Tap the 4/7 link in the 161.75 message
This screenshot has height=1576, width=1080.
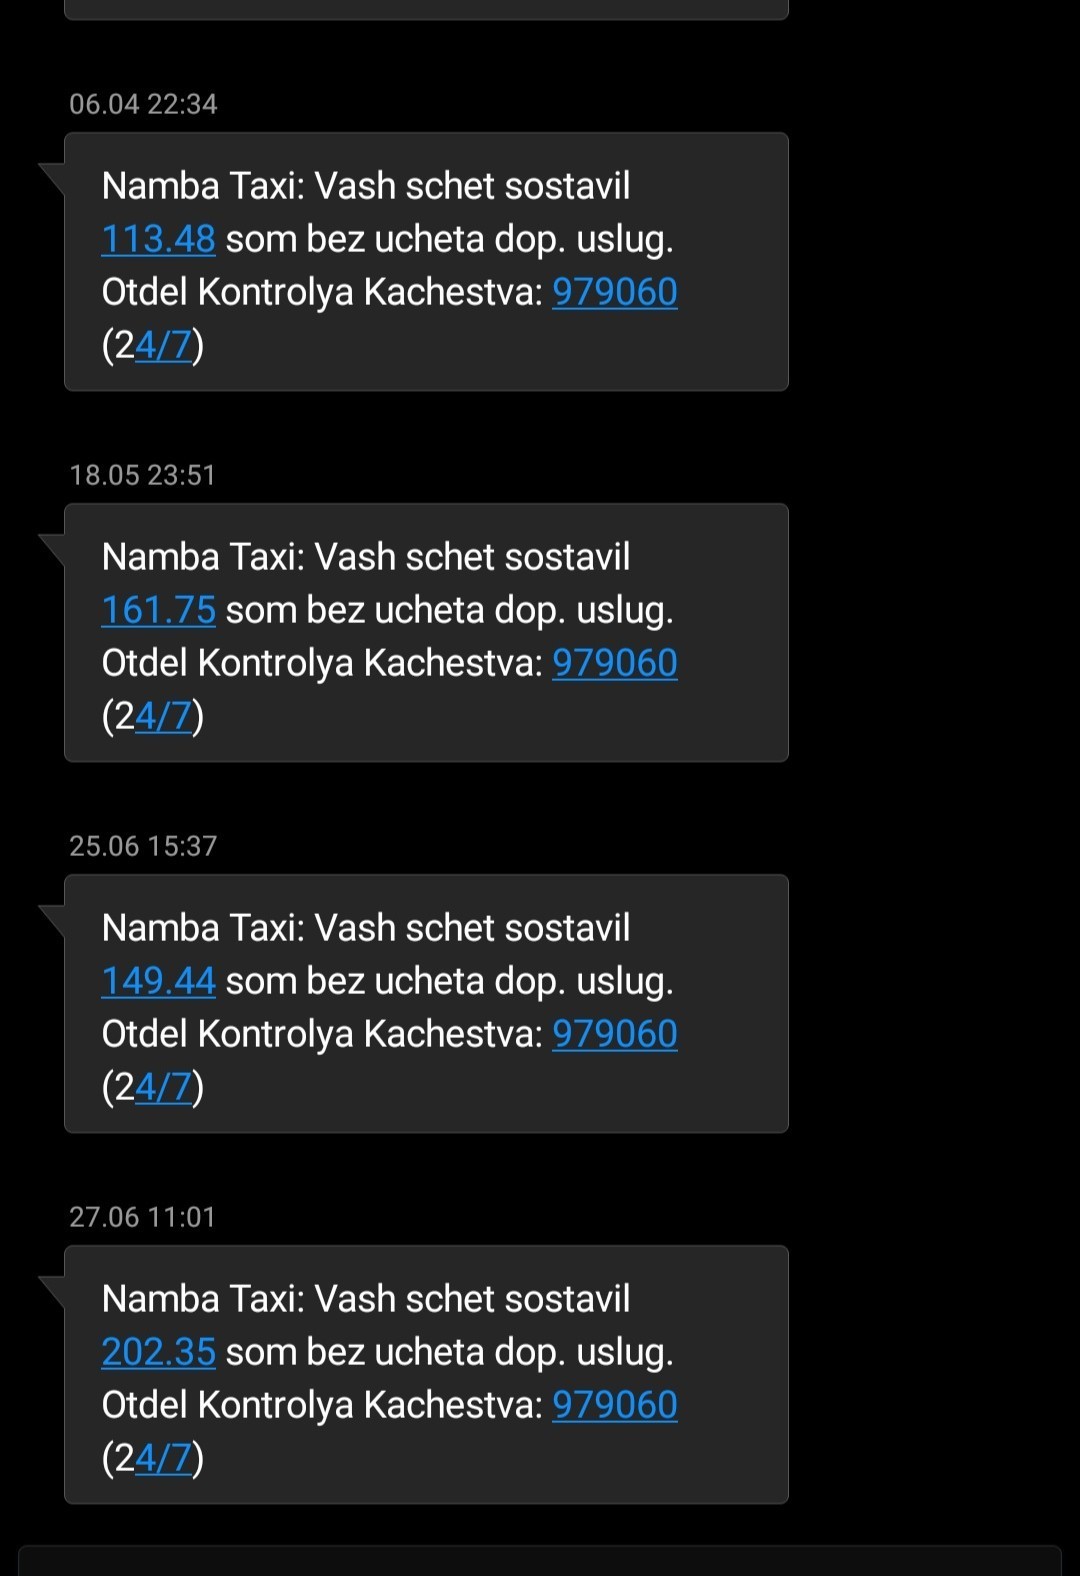(x=163, y=717)
